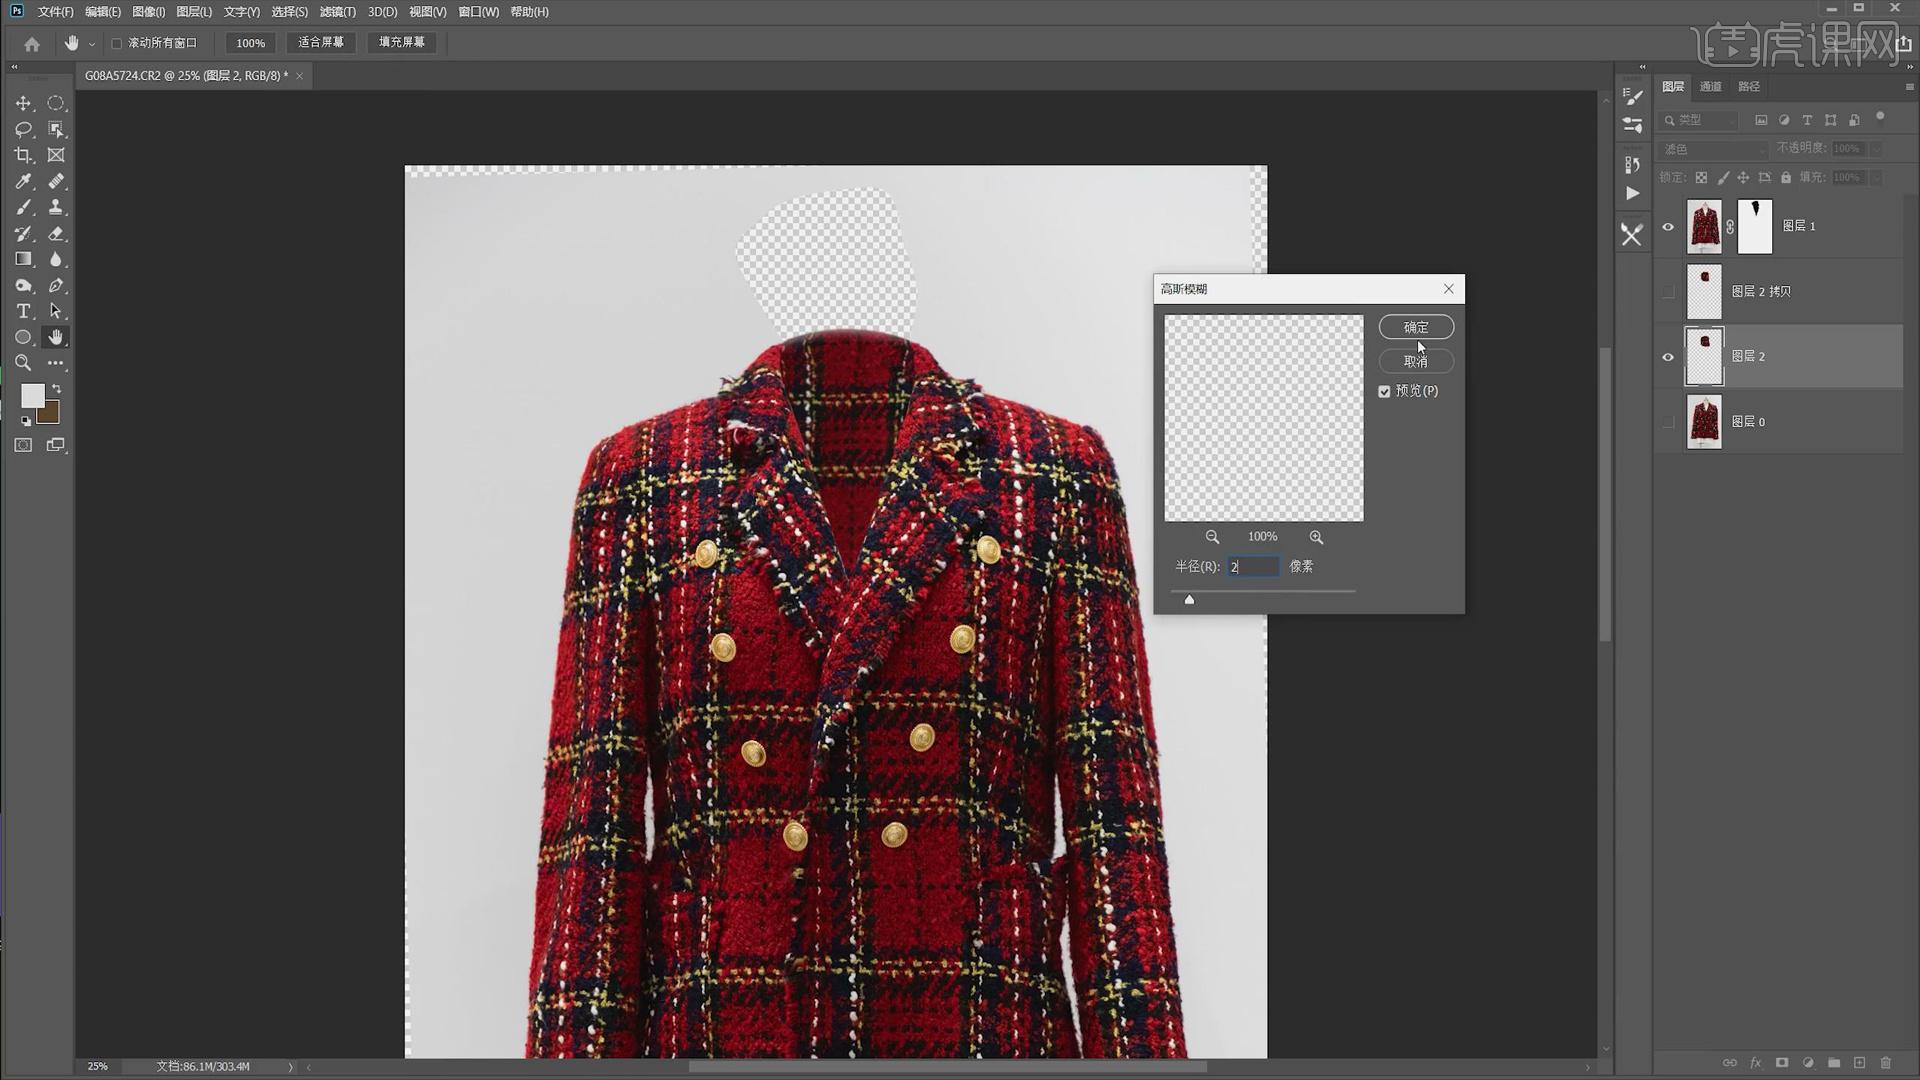Select the Eyedropper tool
The height and width of the screenshot is (1080, 1920).
pos(23,181)
